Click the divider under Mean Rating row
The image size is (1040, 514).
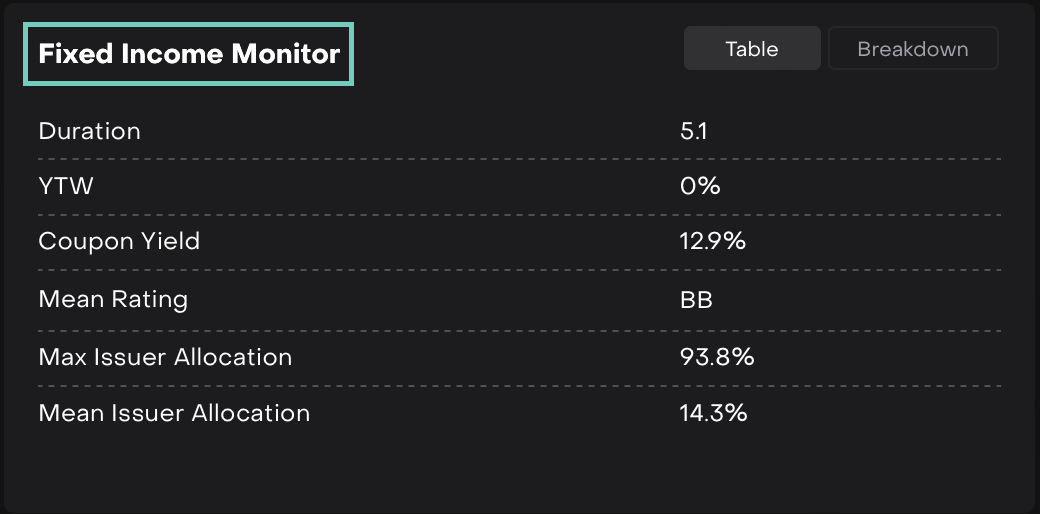(x=519, y=330)
